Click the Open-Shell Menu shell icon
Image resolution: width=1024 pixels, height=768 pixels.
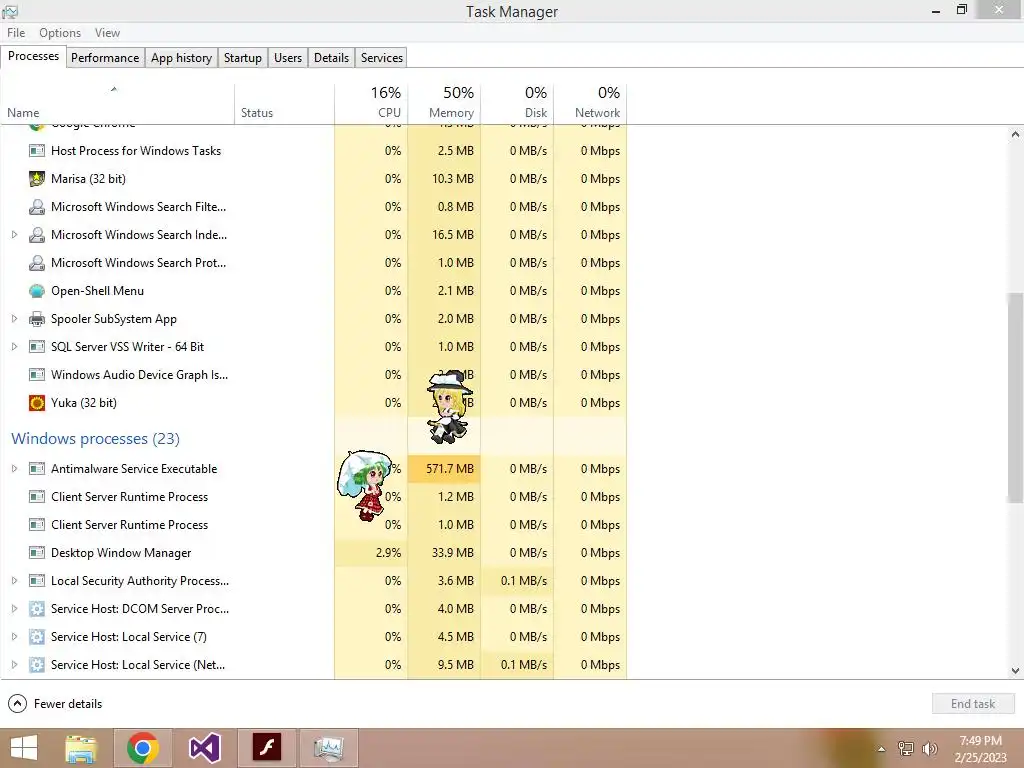[37, 291]
